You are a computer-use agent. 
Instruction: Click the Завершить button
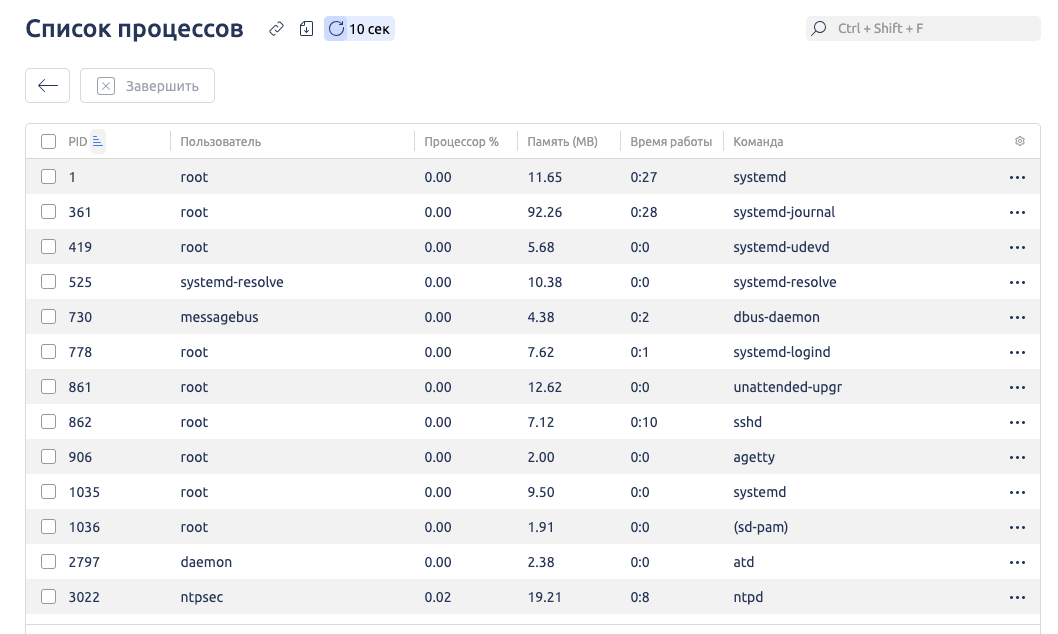[x=147, y=86]
